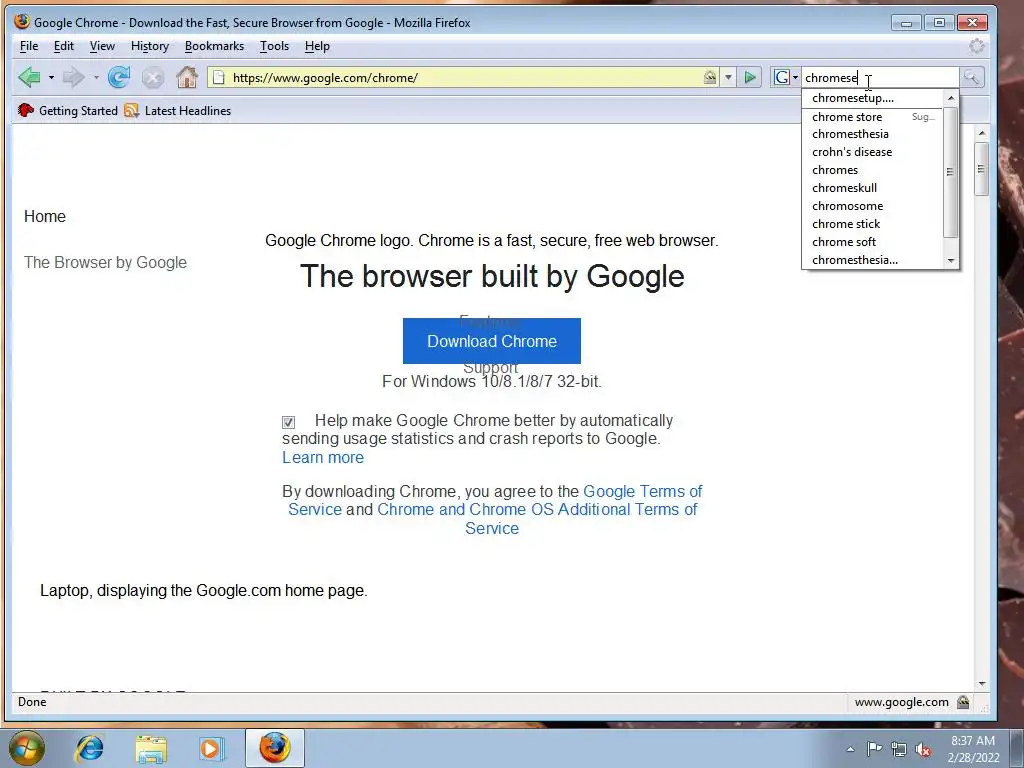Image resolution: width=1024 pixels, height=768 pixels.
Task: Reload the page with the Refresh icon
Action: pyautogui.click(x=119, y=78)
